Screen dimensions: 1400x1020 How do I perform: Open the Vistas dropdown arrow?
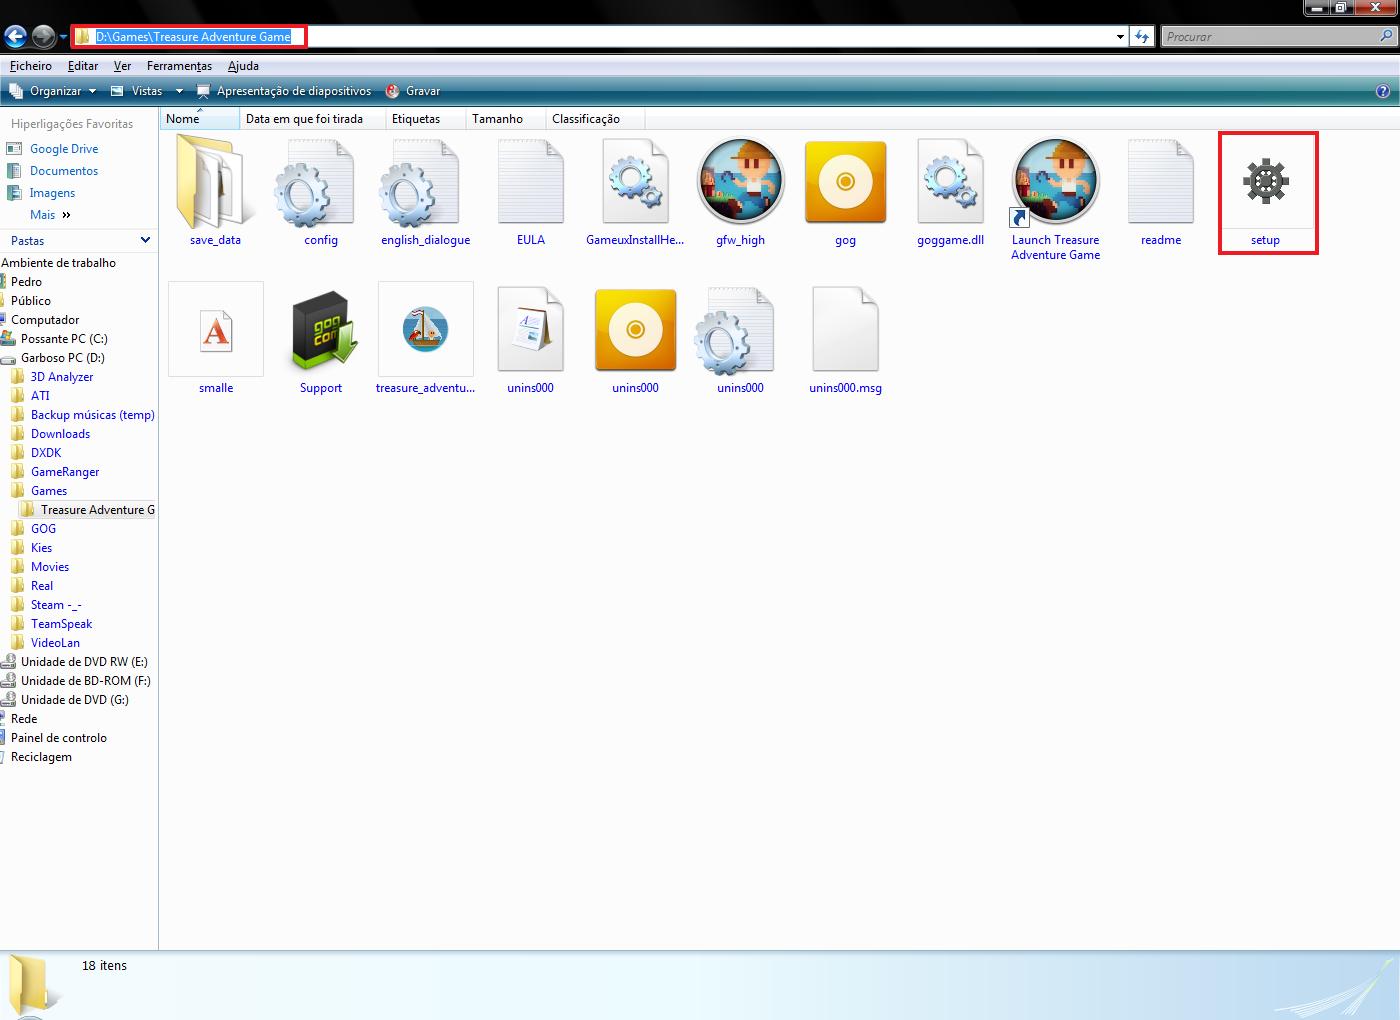point(179,91)
